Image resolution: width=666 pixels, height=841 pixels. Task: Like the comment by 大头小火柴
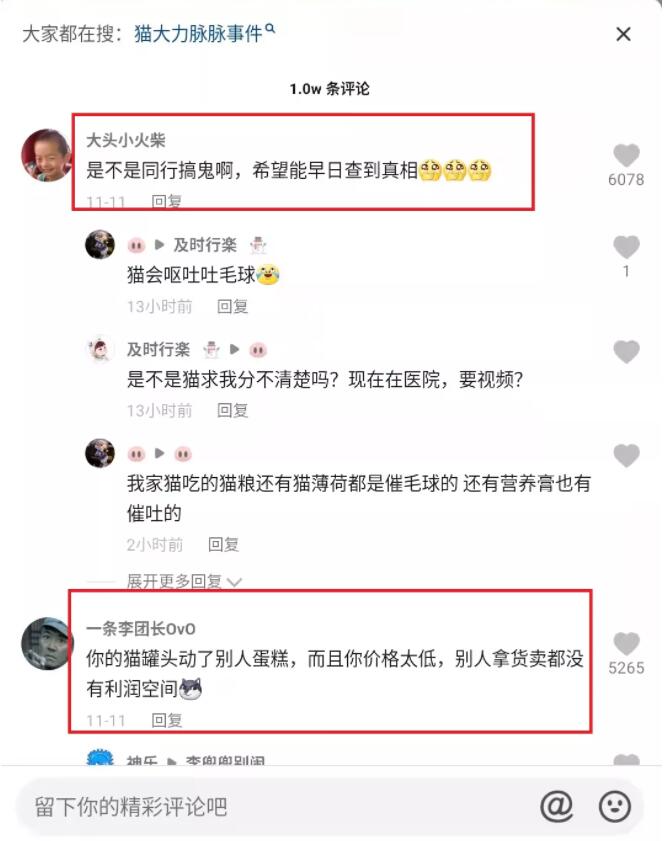[626, 156]
